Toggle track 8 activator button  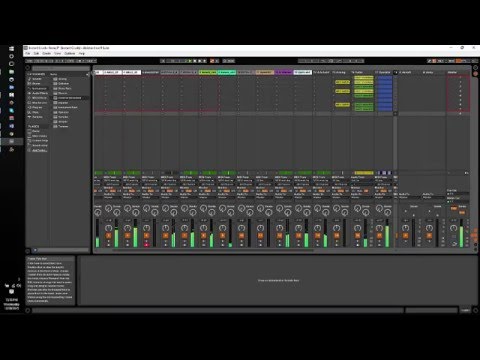[223, 236]
